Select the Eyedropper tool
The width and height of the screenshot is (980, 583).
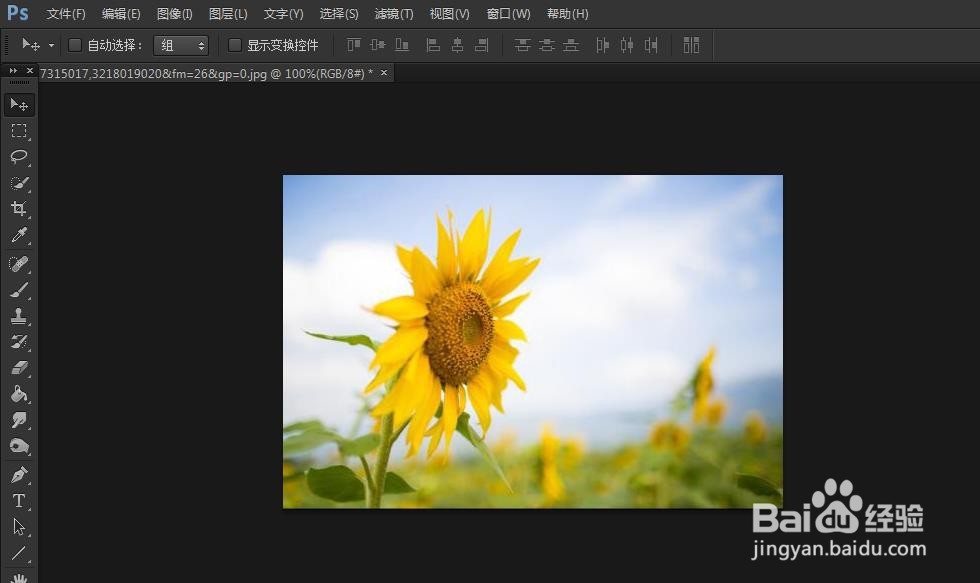(19, 235)
